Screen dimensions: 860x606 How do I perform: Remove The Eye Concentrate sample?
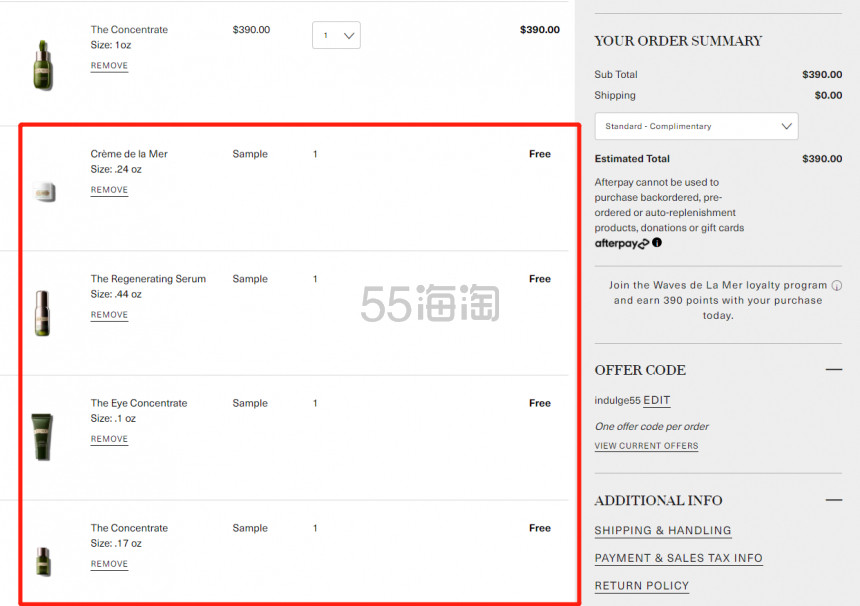click(109, 439)
